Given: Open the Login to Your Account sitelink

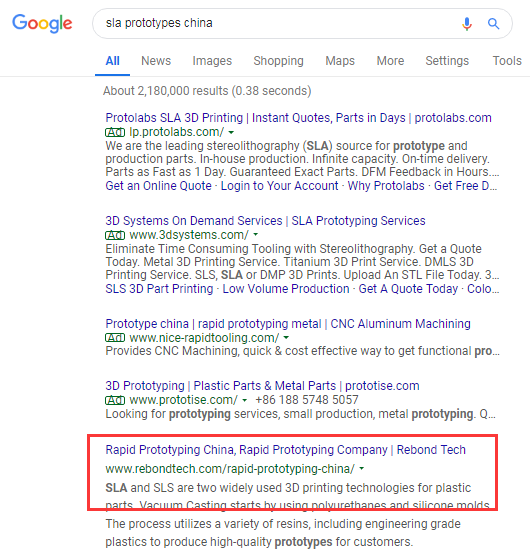Looking at the screenshot, I should click(x=279, y=186).
